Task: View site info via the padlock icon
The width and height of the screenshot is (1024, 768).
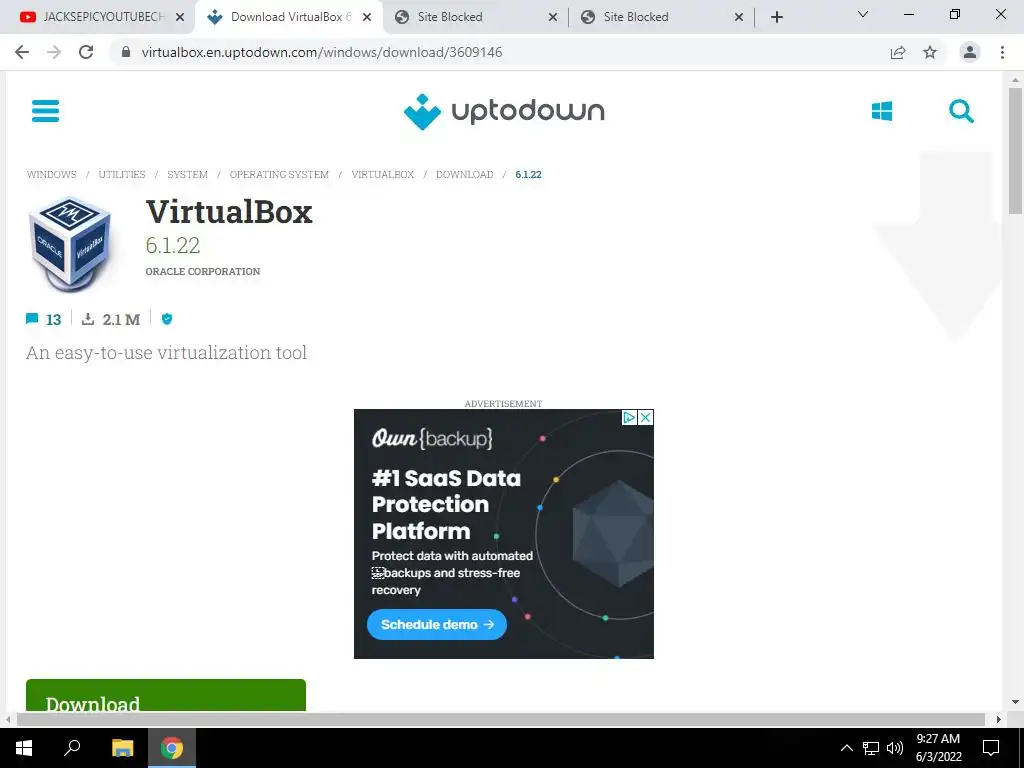Action: (x=126, y=52)
